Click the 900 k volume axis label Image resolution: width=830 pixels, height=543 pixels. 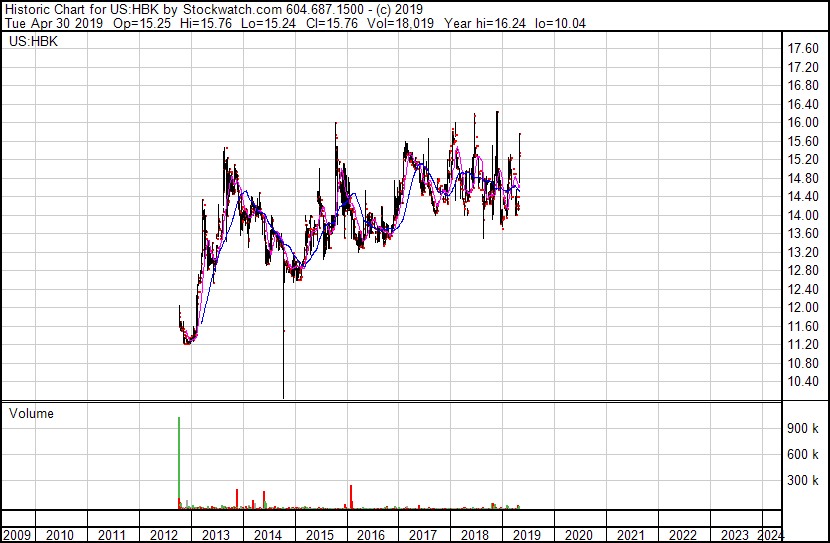(x=803, y=429)
